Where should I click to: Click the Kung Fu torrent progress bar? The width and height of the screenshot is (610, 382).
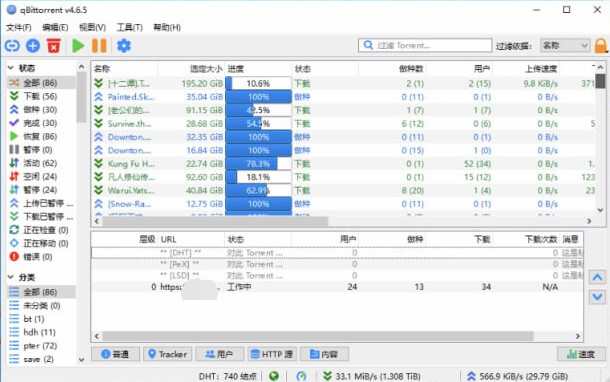258,164
